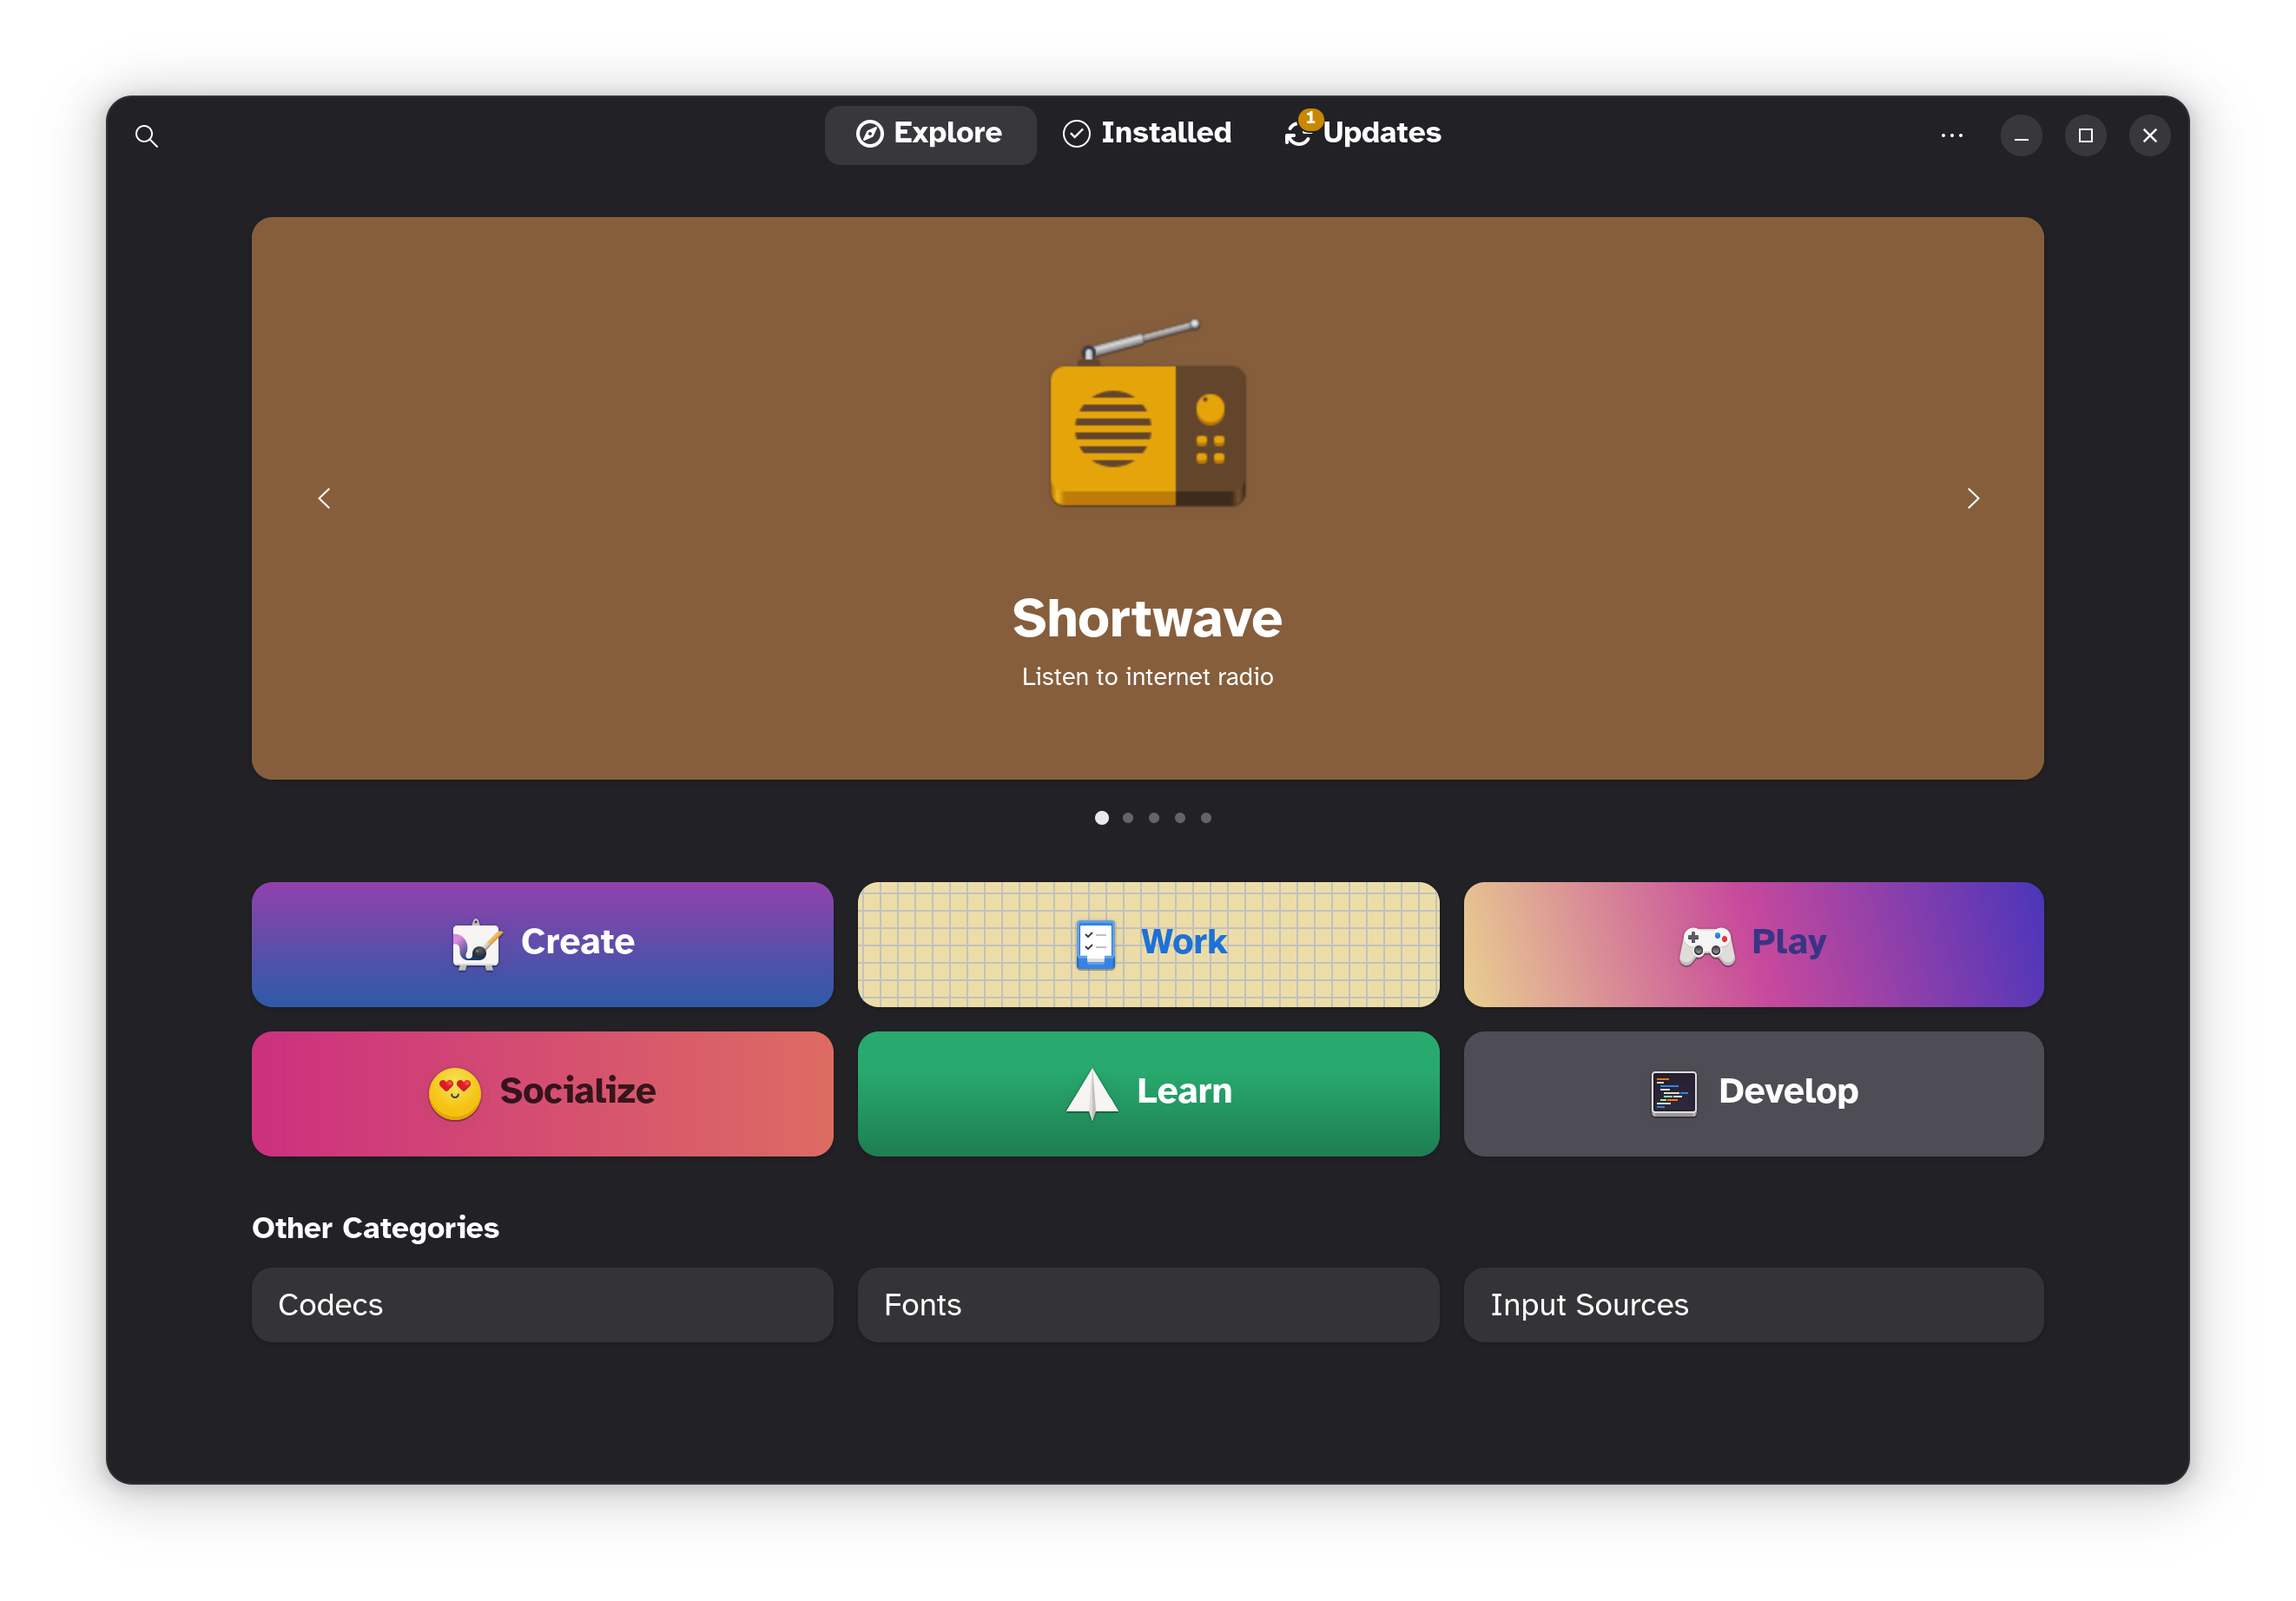Click the Create category's easel icon
The width and height of the screenshot is (2296, 1601).
(x=477, y=942)
